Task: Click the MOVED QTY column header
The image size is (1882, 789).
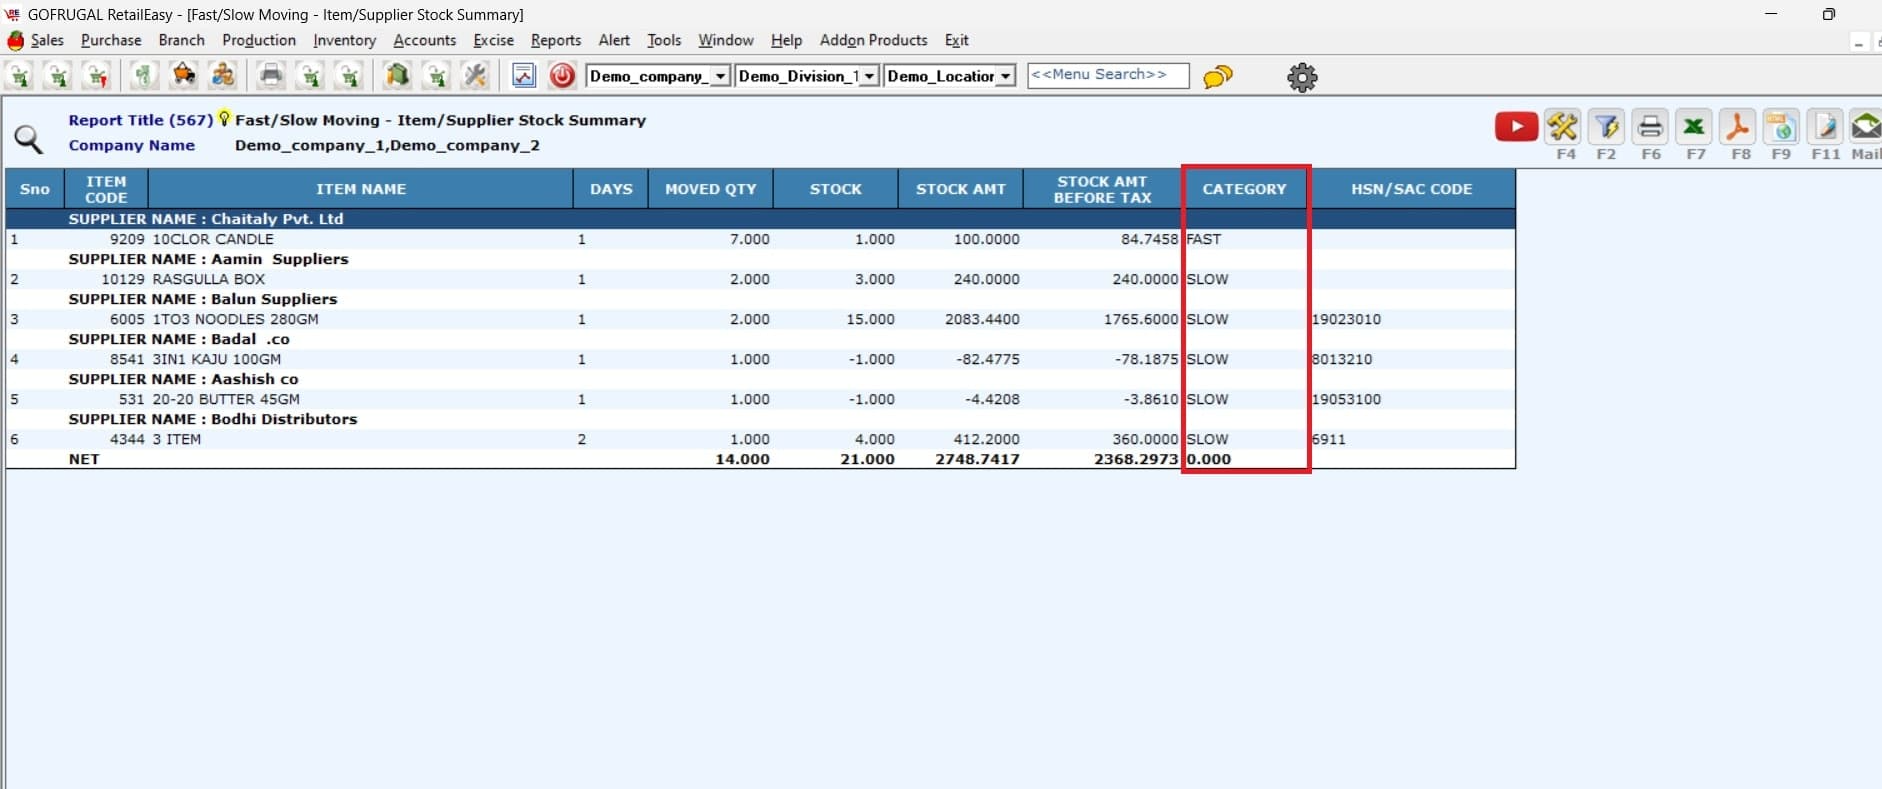Action: click(710, 189)
